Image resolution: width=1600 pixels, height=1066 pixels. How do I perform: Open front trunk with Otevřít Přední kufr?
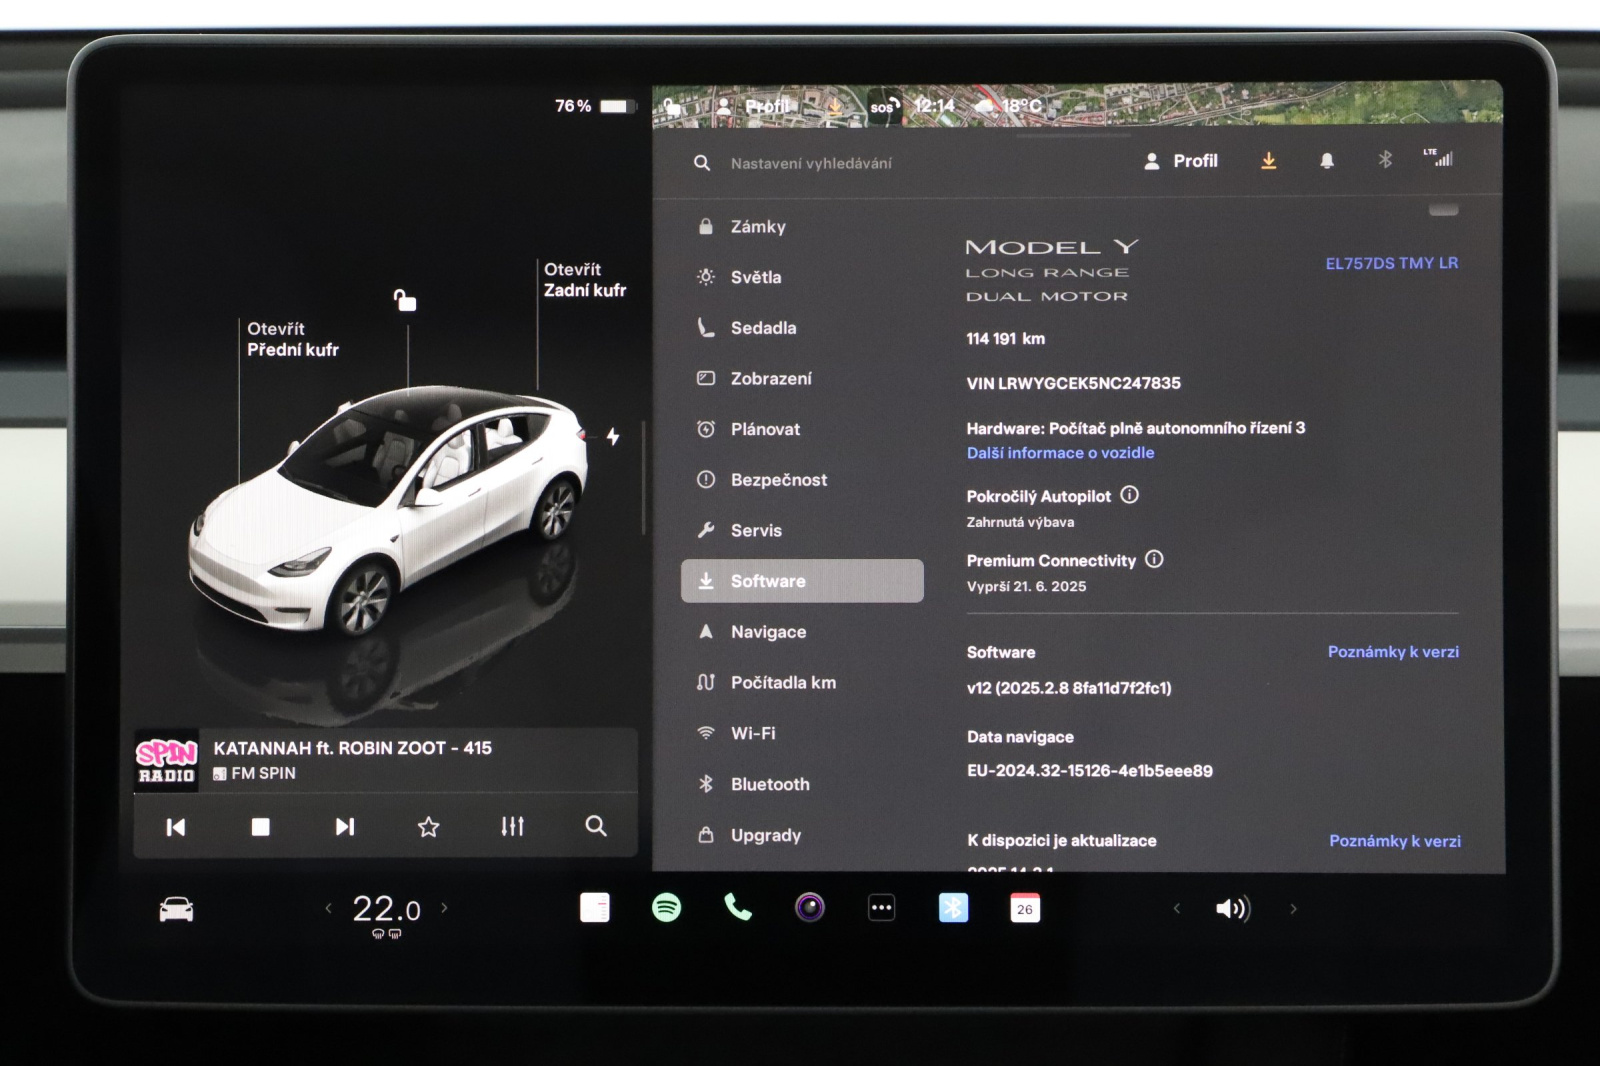pos(293,339)
